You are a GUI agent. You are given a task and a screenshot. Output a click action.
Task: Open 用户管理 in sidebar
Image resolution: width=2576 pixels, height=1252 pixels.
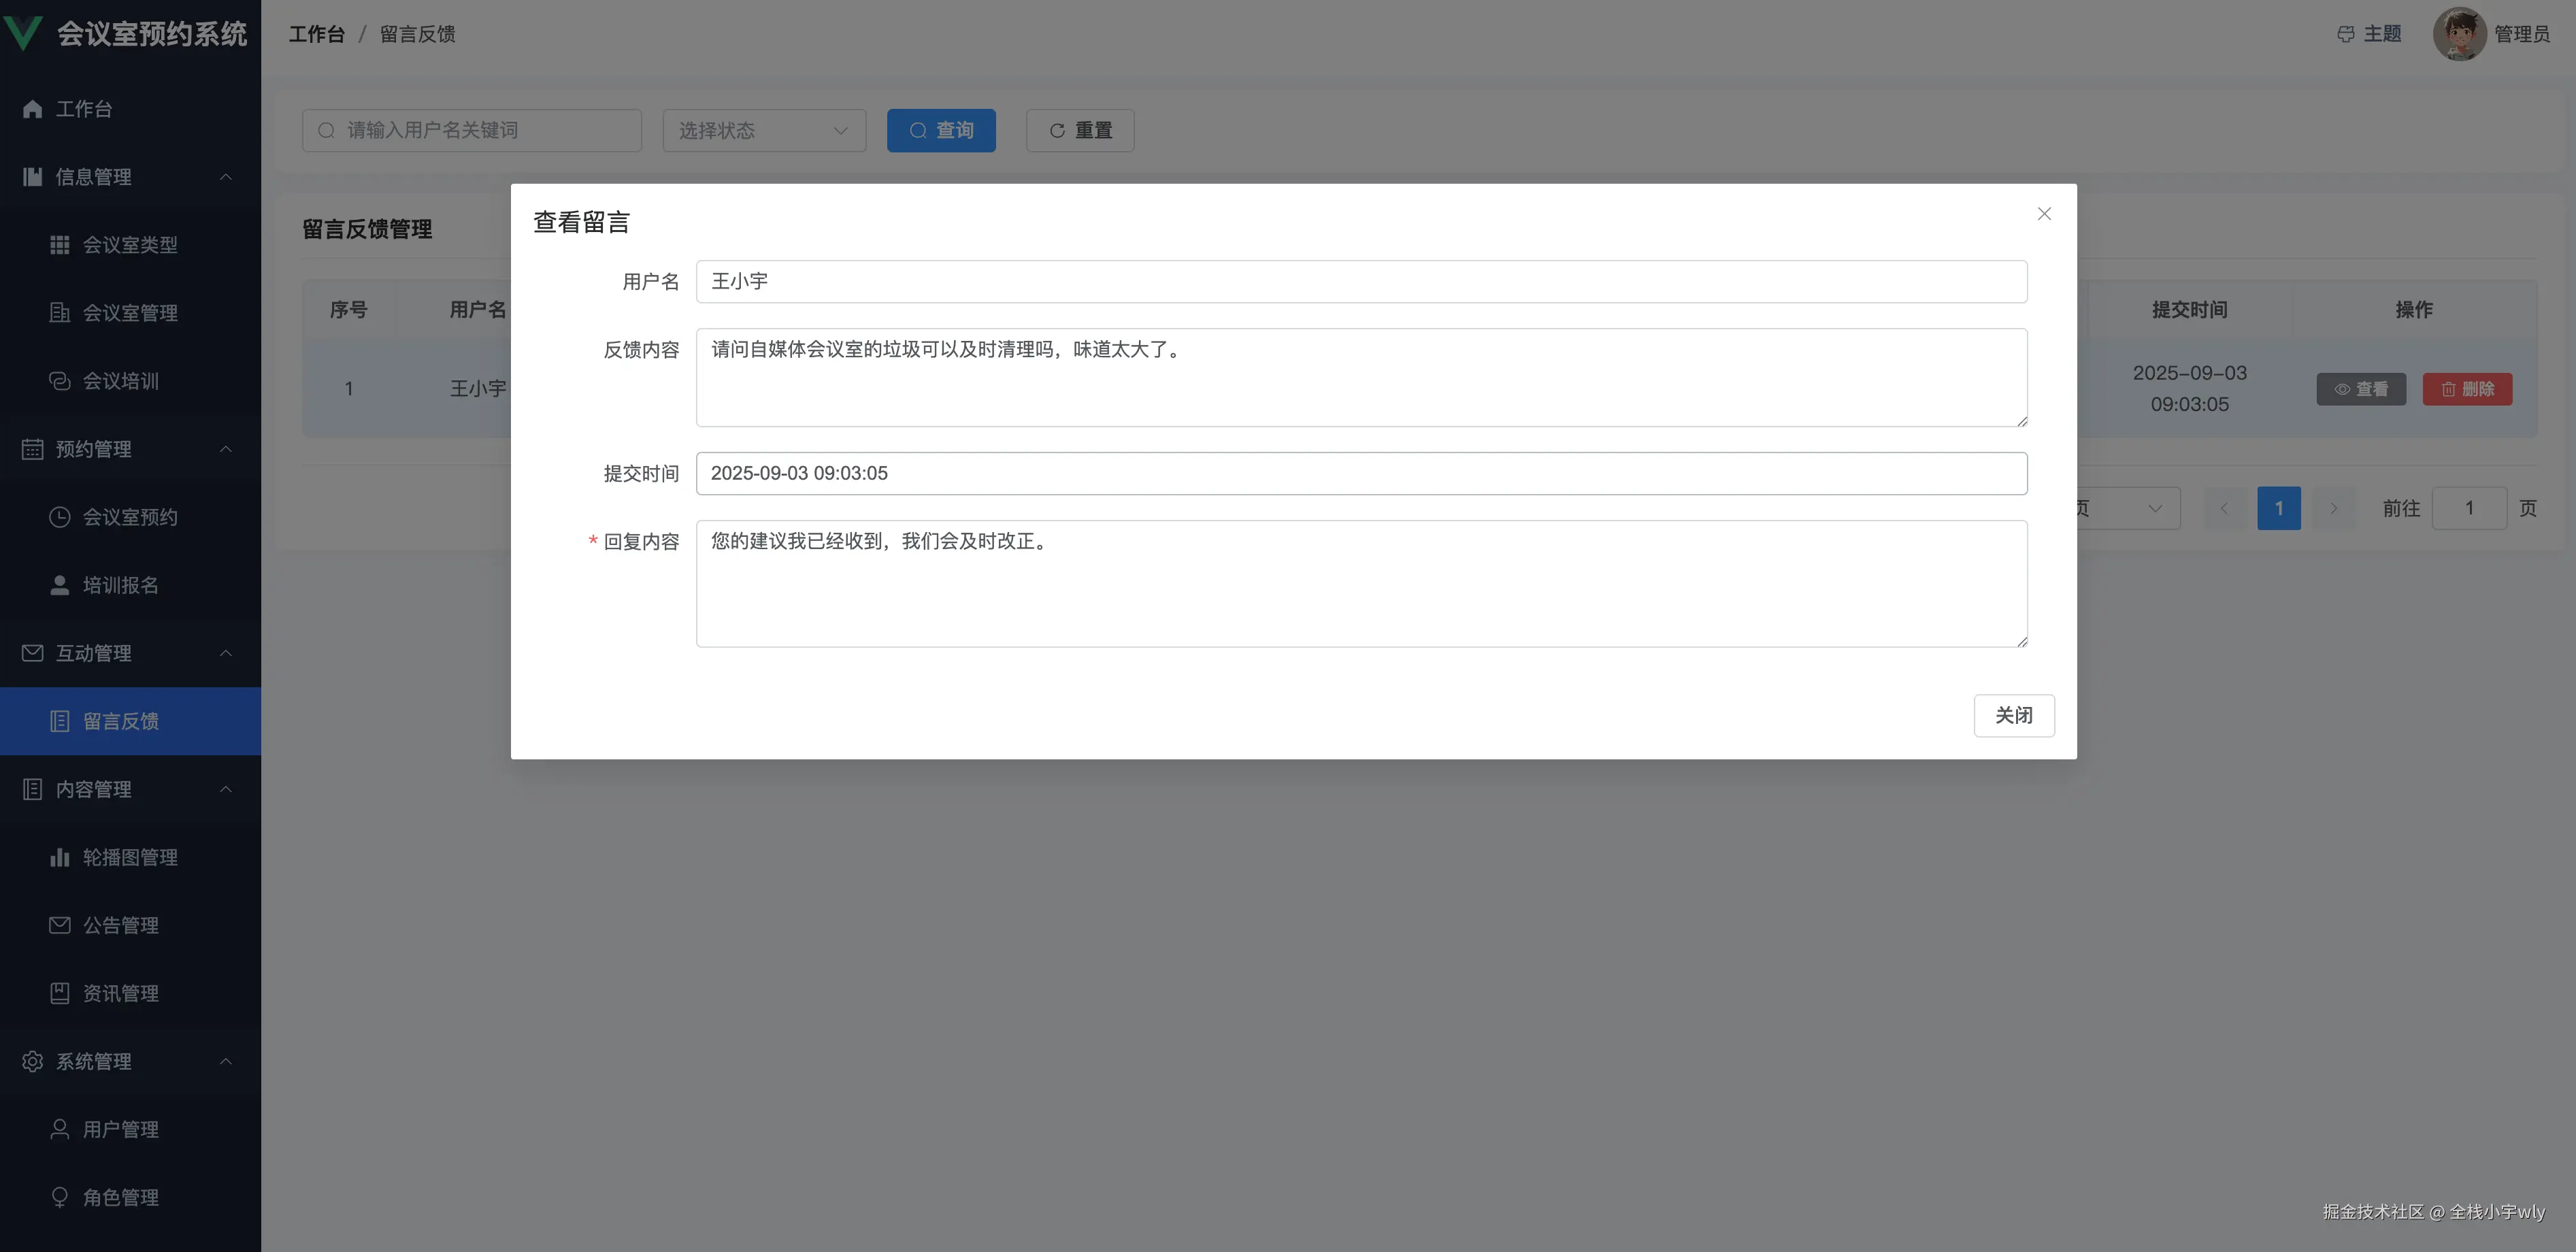pos(120,1129)
